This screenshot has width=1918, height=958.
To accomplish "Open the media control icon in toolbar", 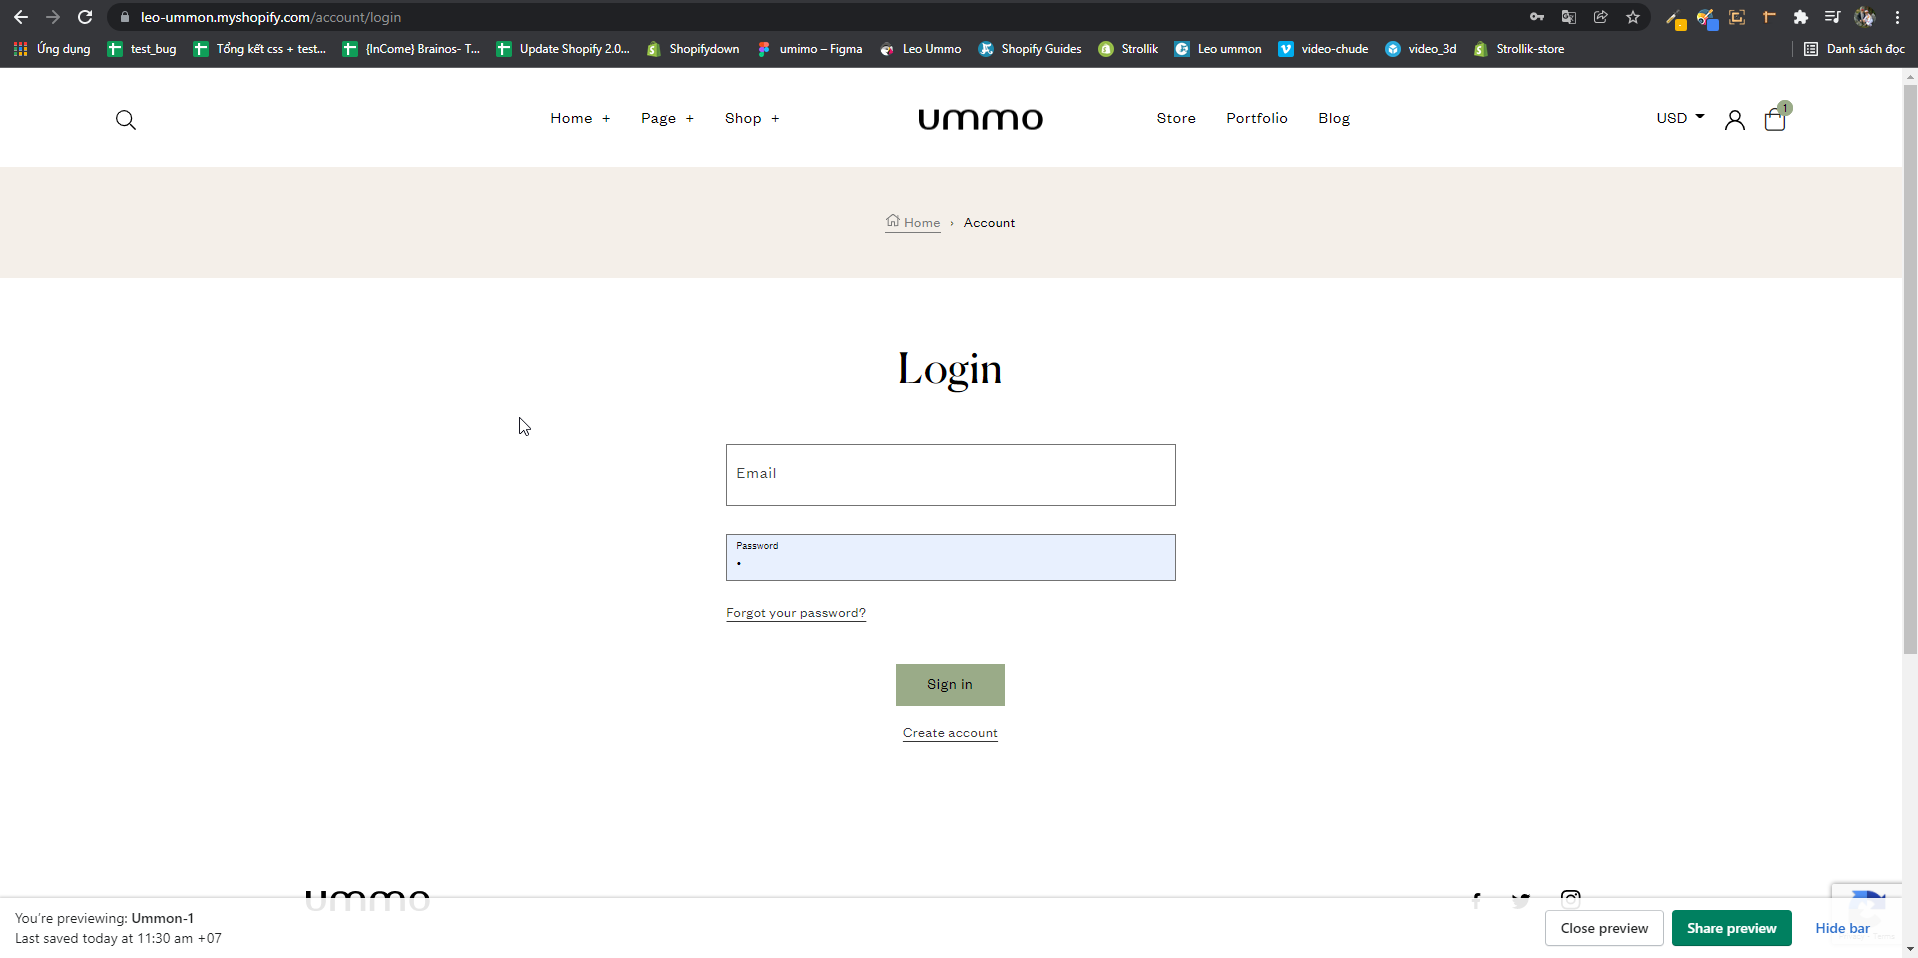I will pos(1832,17).
